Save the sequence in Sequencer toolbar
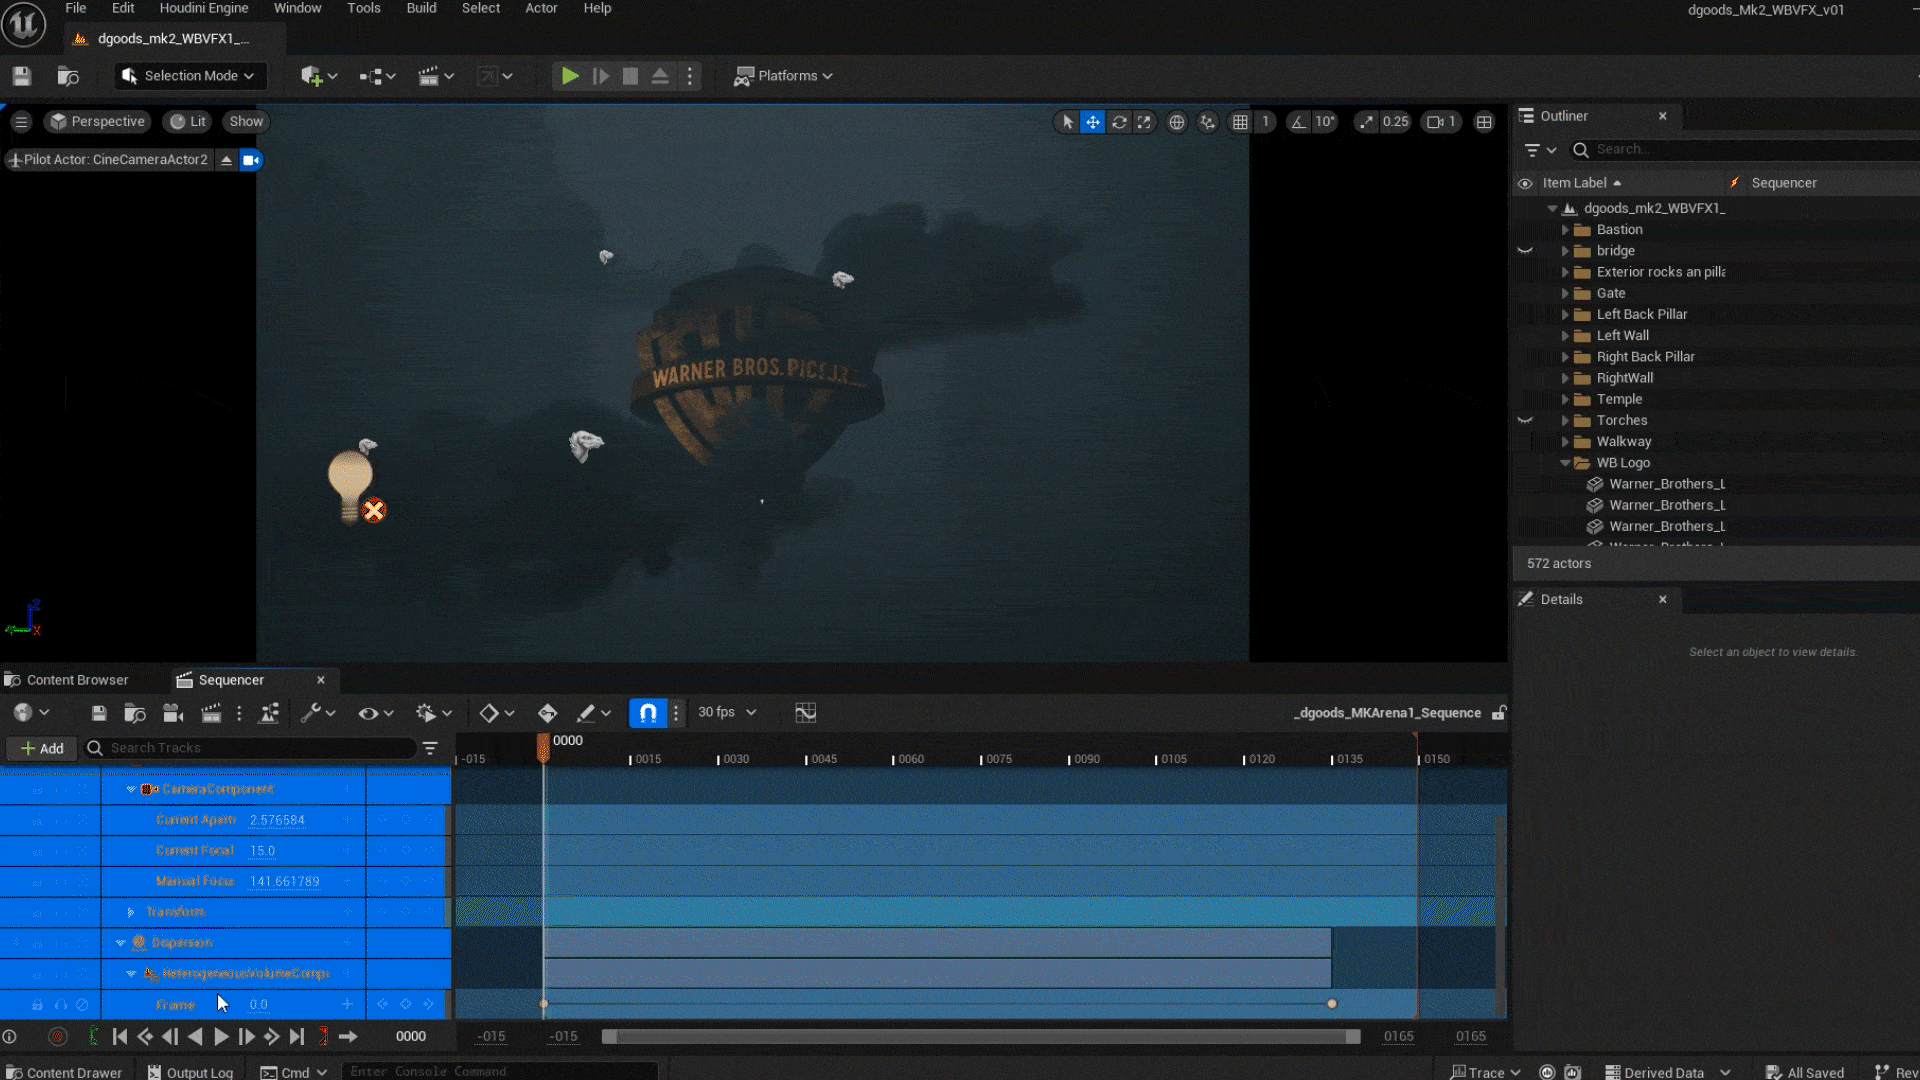 [98, 713]
